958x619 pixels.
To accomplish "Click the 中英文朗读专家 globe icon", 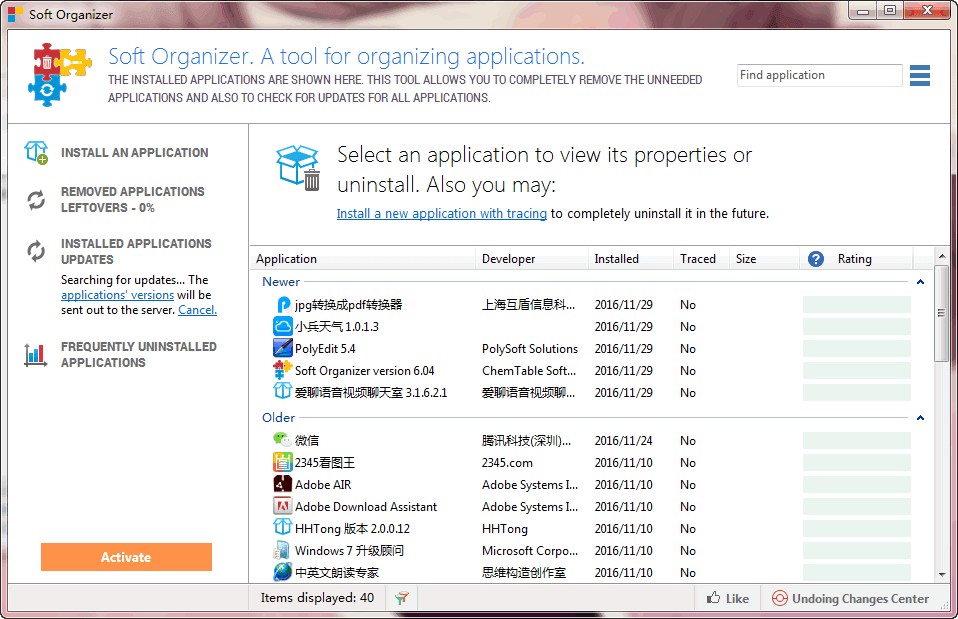I will tap(282, 572).
